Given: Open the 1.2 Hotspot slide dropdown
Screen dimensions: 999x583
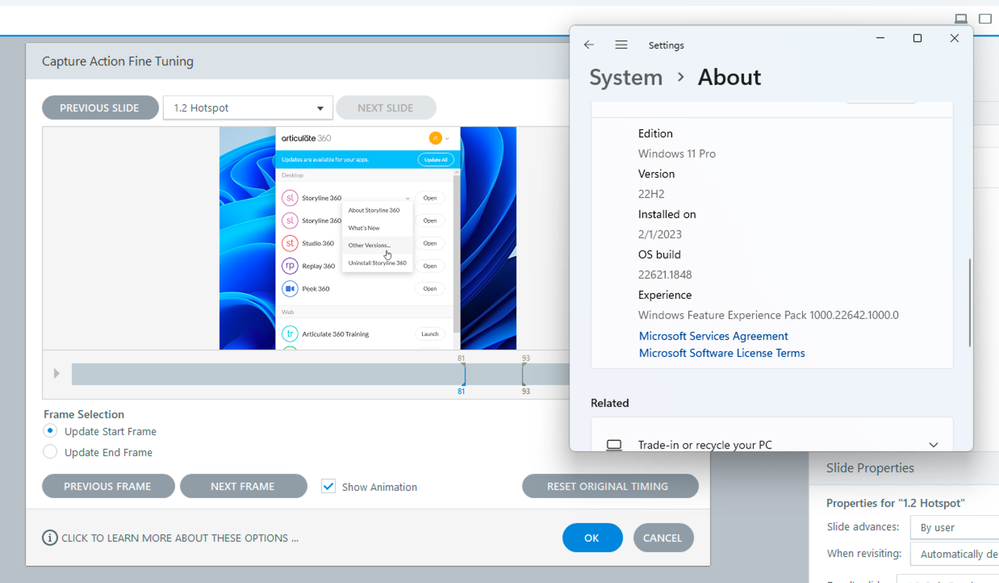Looking at the screenshot, I should click(x=247, y=108).
